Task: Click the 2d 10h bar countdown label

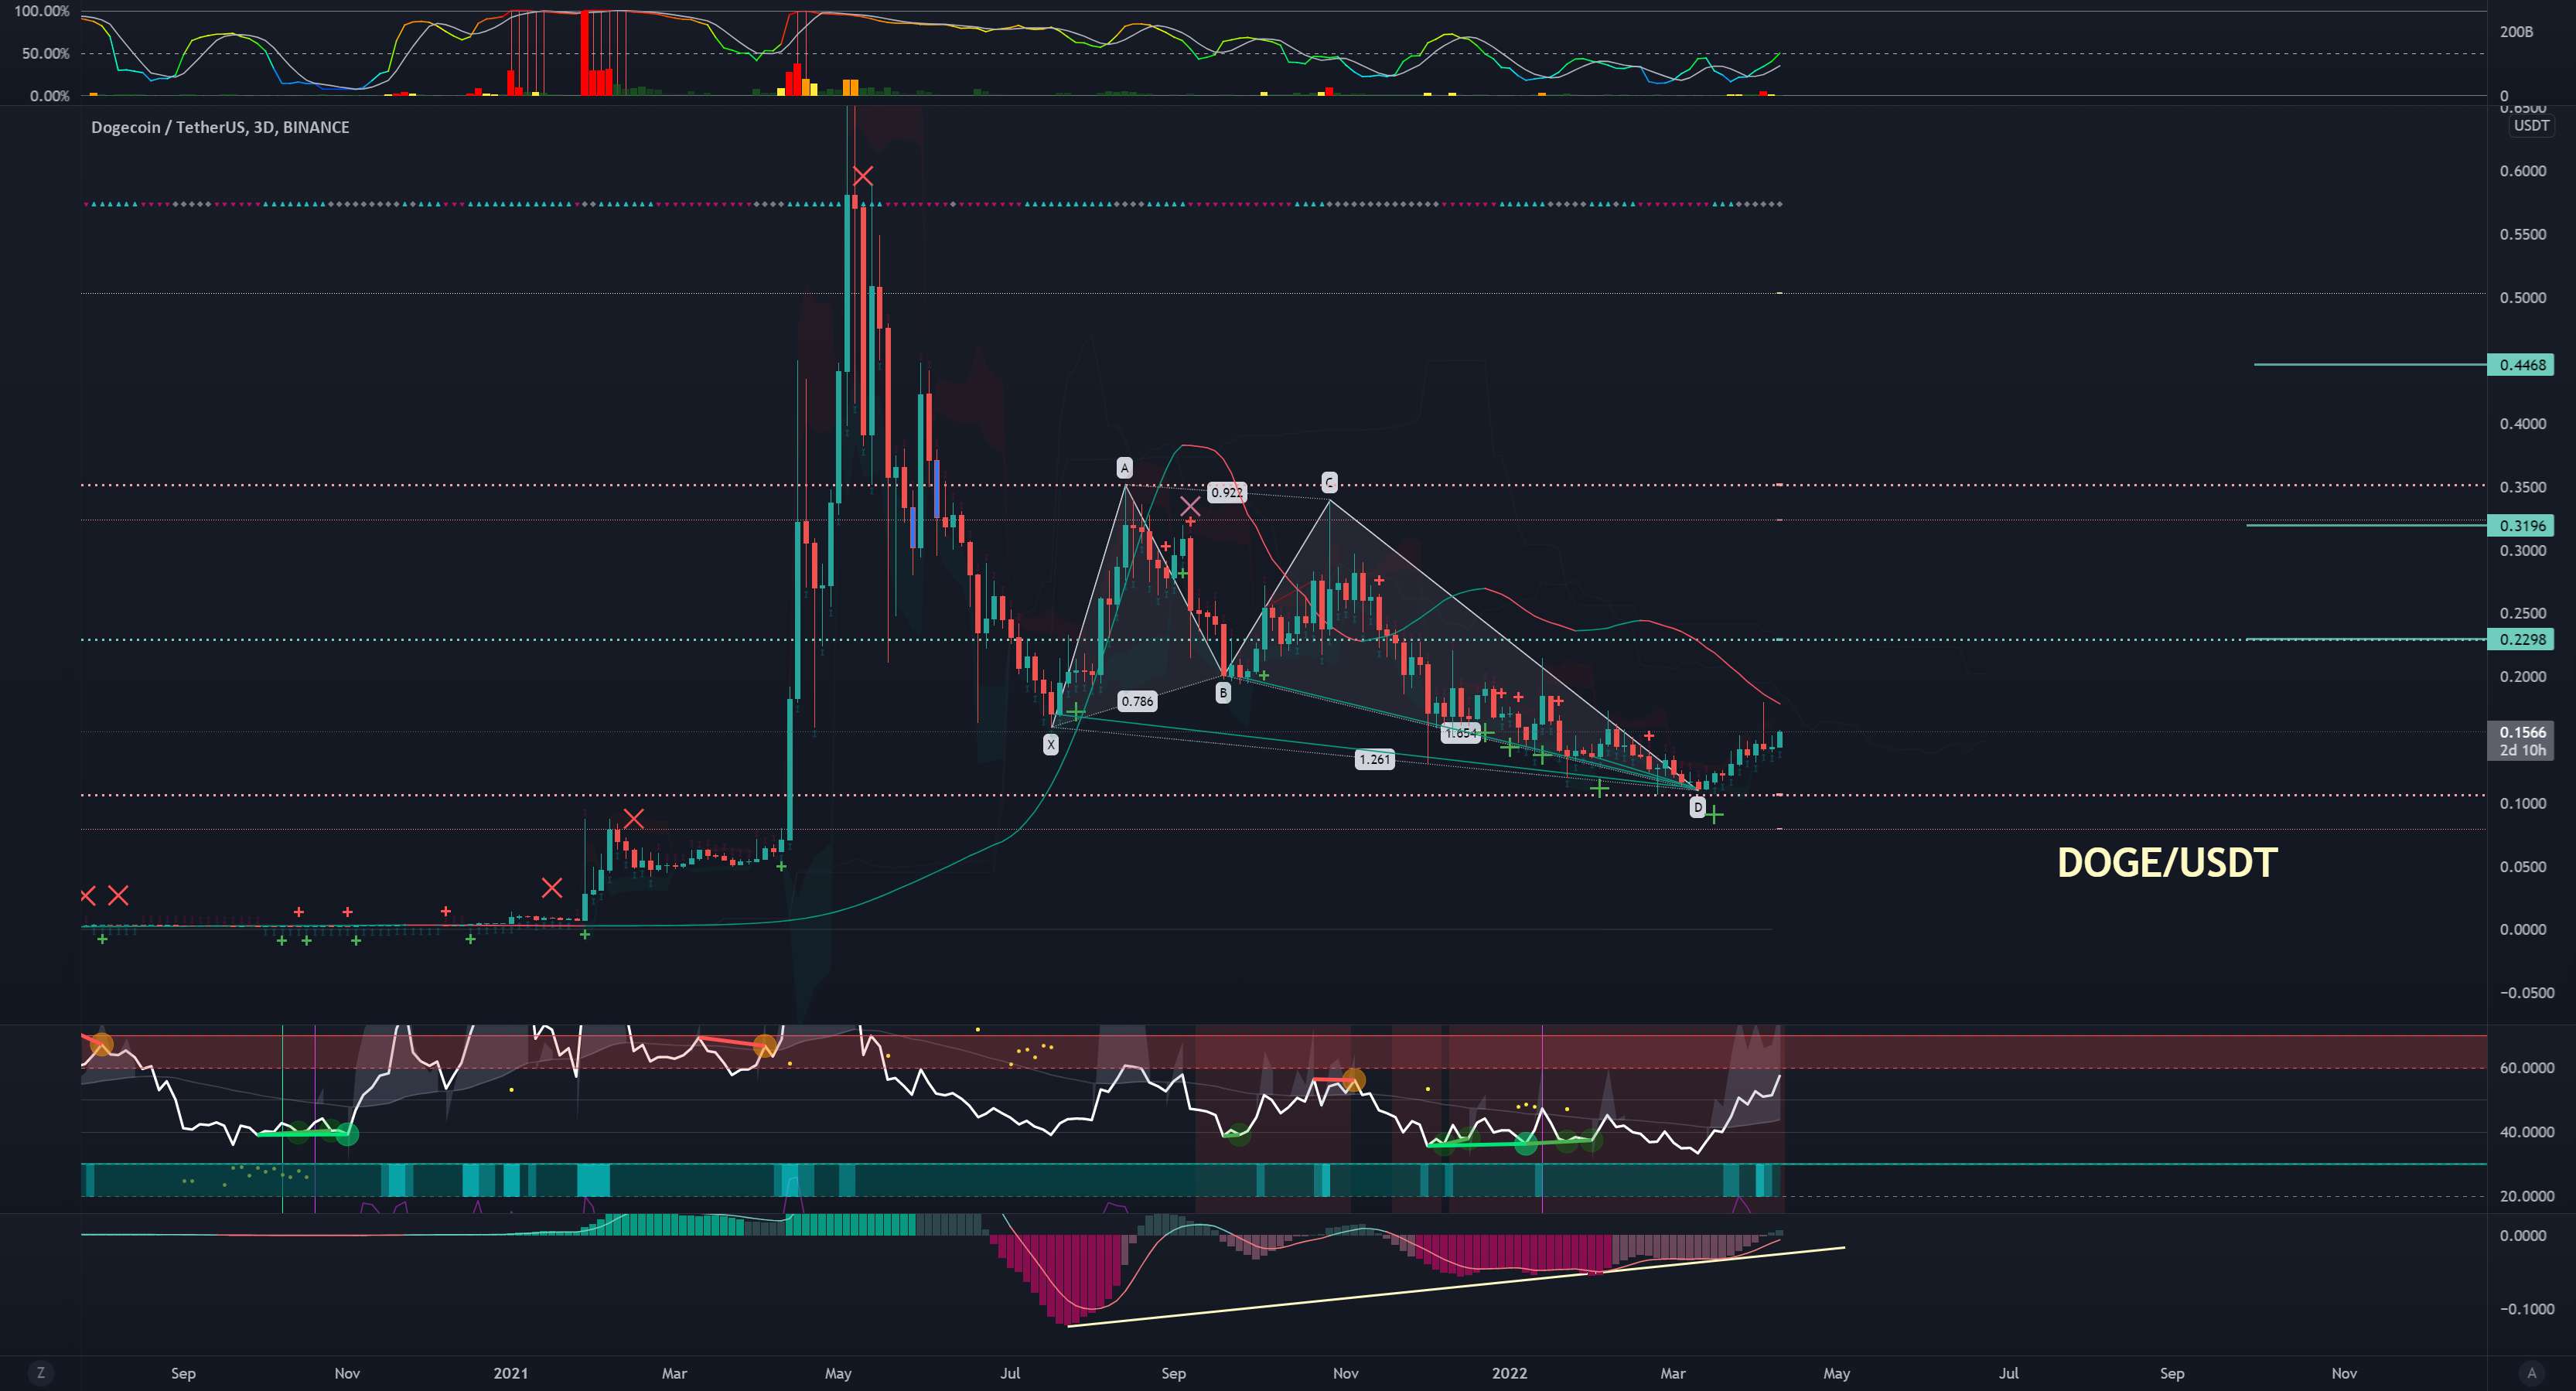Action: 2522,750
